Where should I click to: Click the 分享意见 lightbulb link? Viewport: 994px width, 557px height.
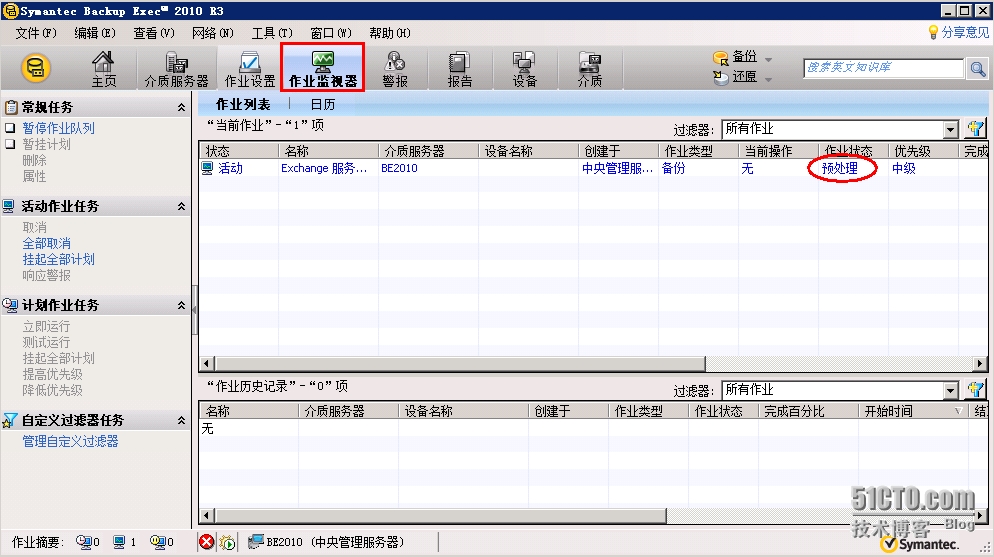(958, 32)
